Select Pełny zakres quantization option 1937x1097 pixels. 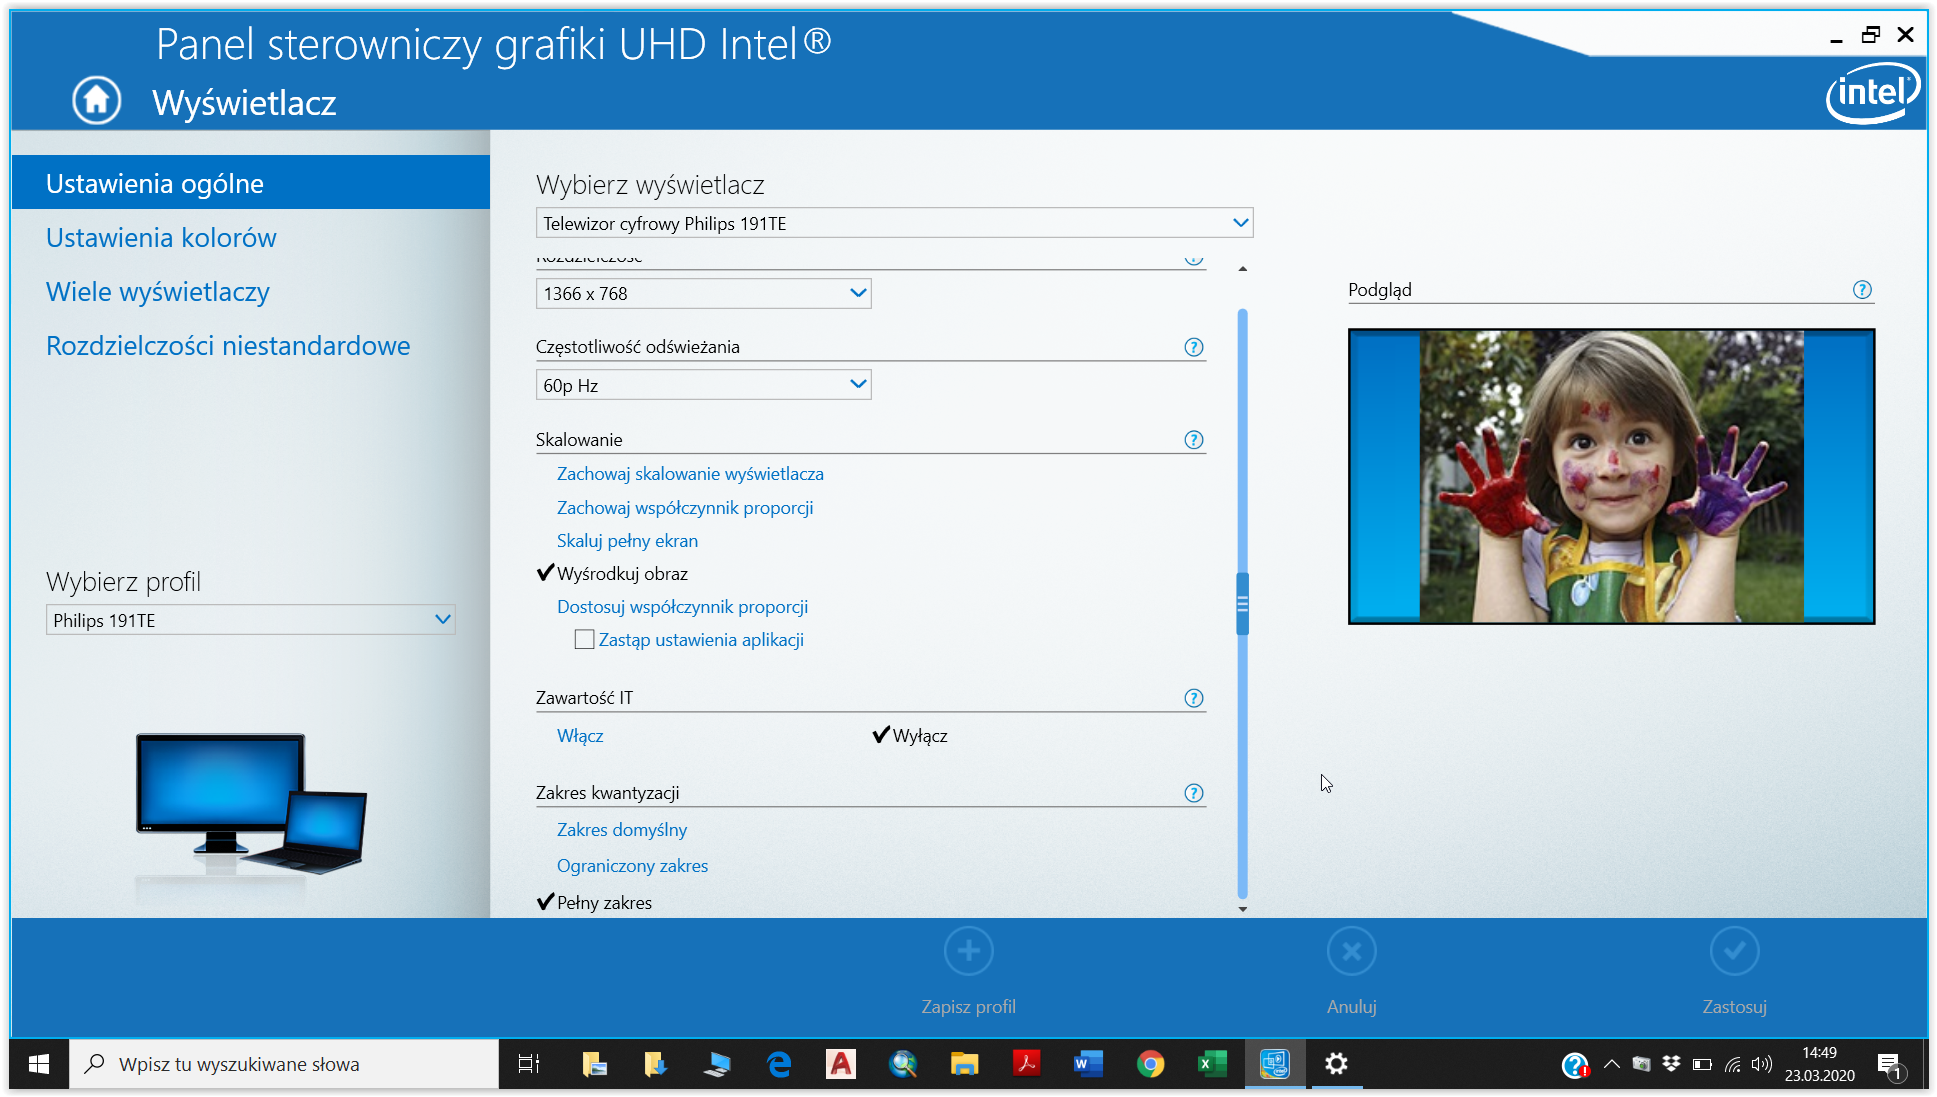pyautogui.click(x=604, y=903)
